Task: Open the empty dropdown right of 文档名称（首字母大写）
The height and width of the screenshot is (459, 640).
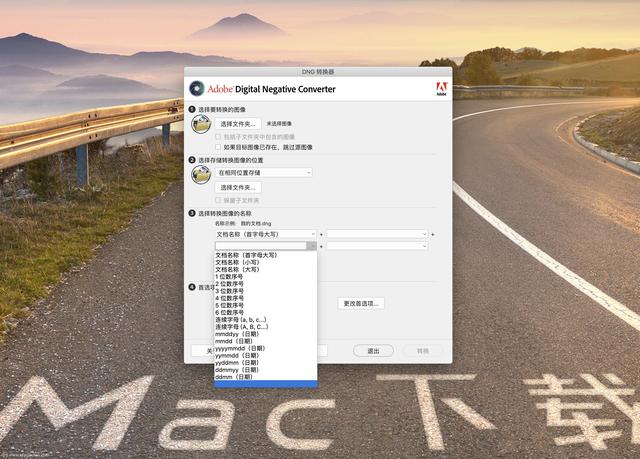Action: coord(377,234)
